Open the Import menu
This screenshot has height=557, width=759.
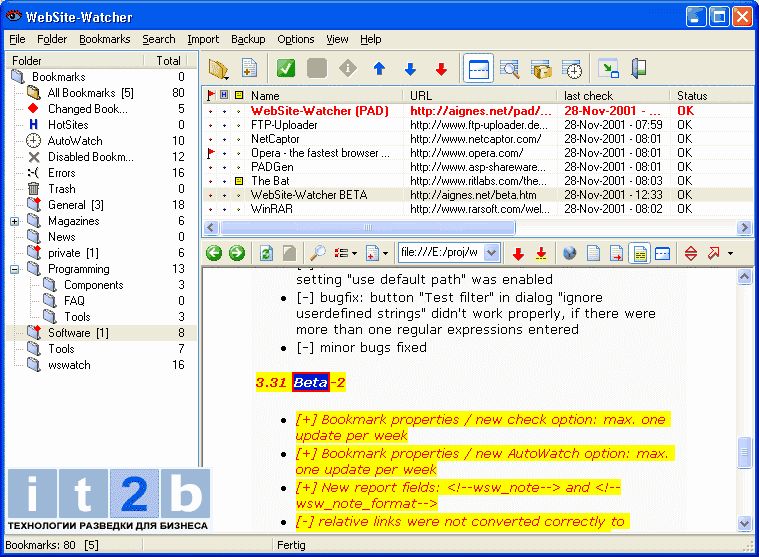click(203, 39)
